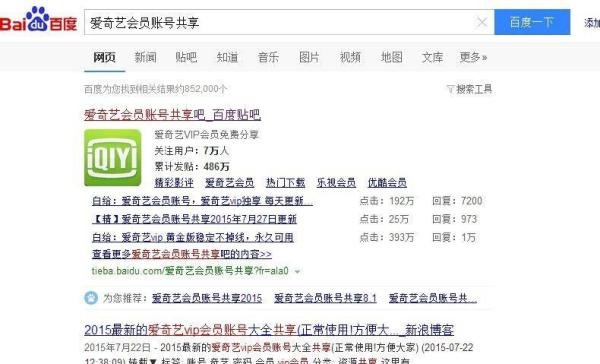Expand arrow next to tieba.baidu.com URL
This screenshot has height=364, width=600.
(297, 271)
